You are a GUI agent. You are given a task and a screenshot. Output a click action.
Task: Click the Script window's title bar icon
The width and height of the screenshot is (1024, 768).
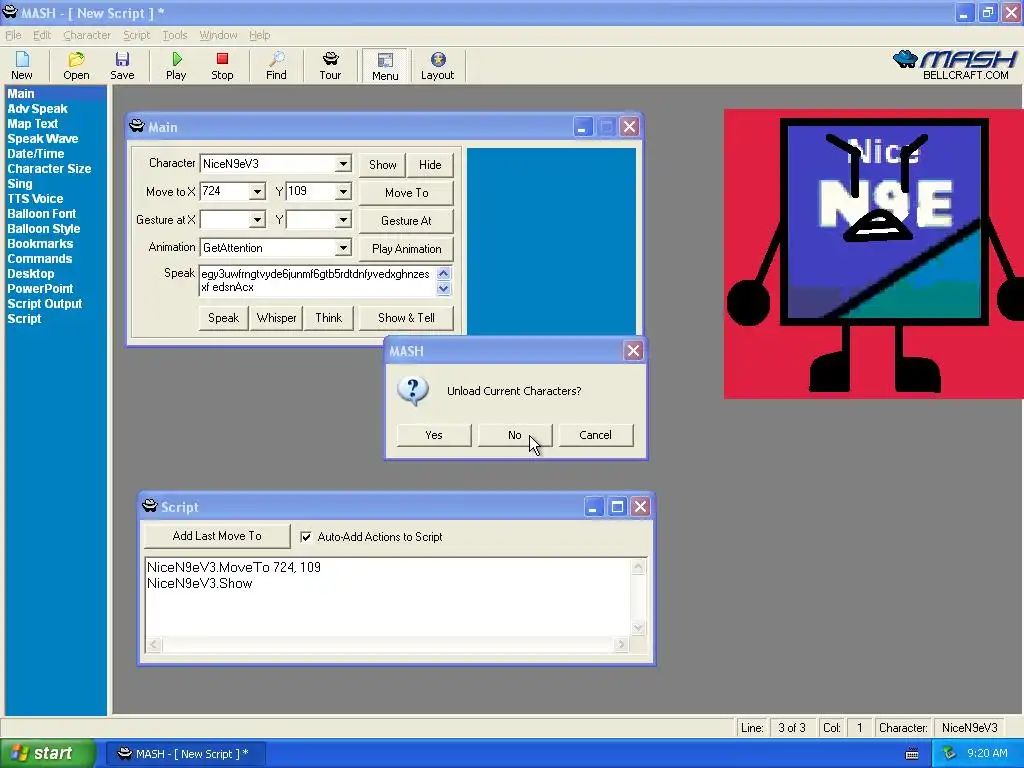(x=150, y=506)
